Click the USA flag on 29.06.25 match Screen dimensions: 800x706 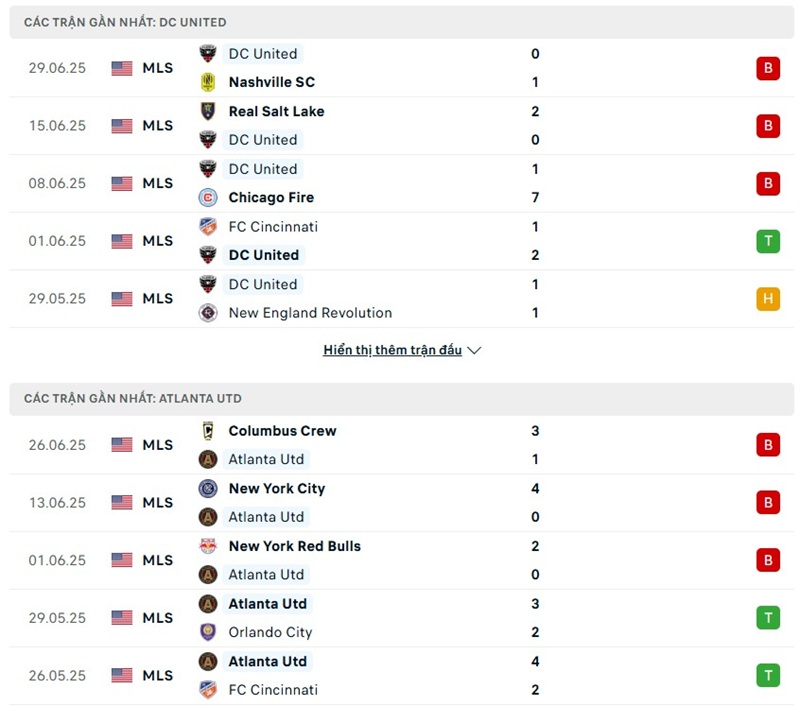click(122, 68)
